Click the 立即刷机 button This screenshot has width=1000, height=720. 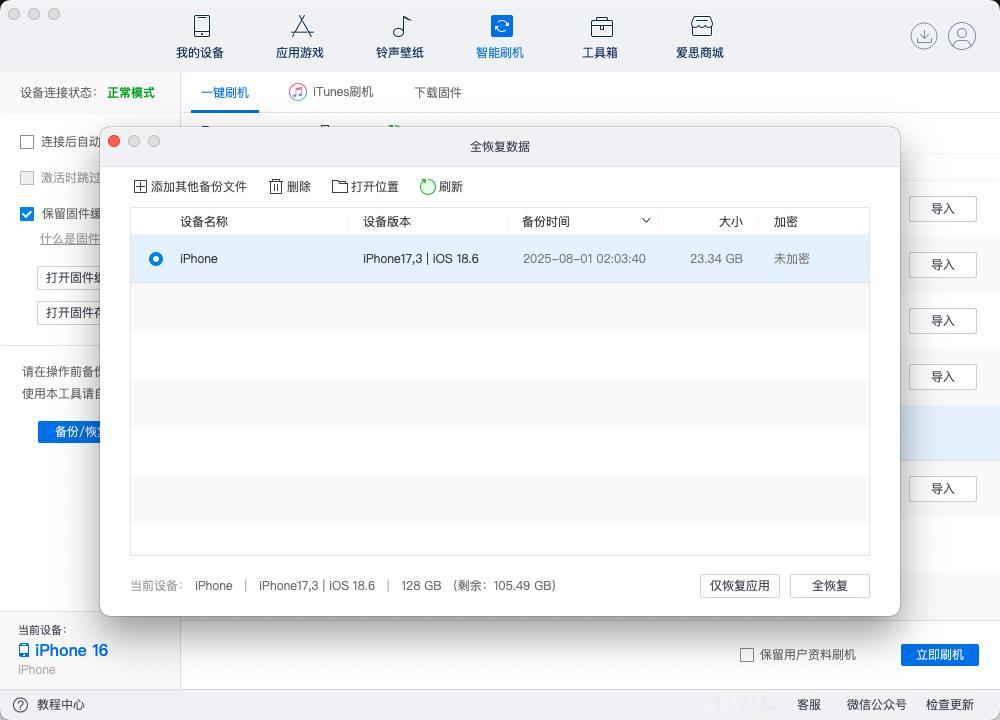939,654
